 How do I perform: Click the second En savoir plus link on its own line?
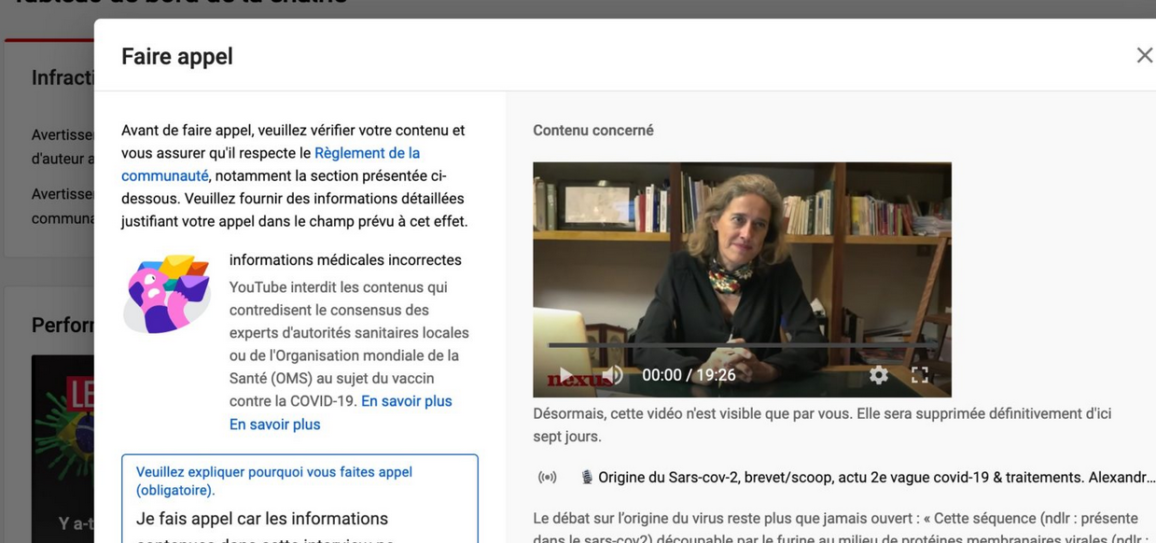275,424
